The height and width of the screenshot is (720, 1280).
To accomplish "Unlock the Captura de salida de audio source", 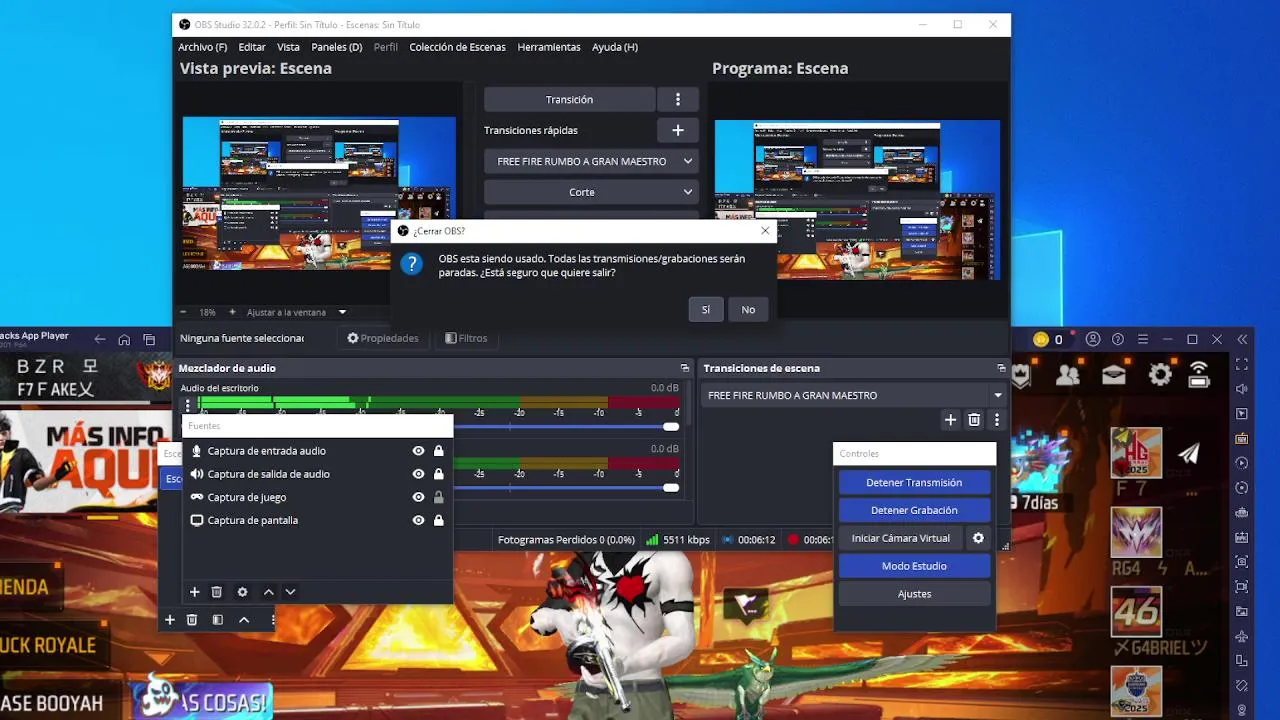I will point(438,474).
